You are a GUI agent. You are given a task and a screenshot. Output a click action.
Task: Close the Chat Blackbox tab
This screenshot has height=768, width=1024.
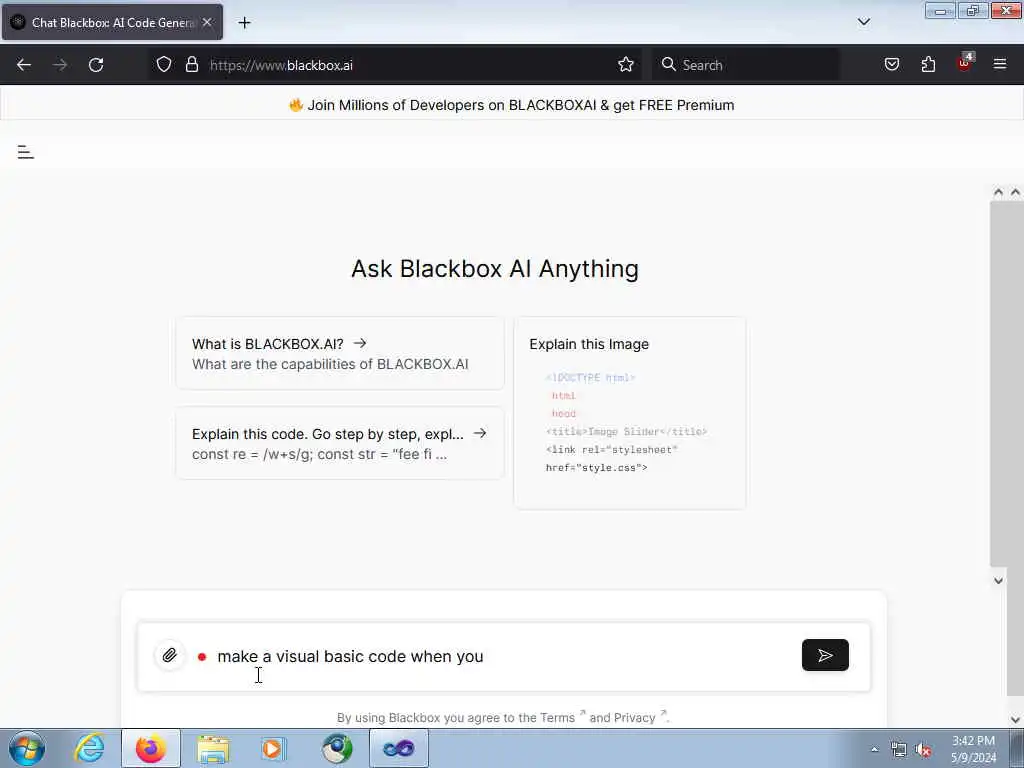207,22
